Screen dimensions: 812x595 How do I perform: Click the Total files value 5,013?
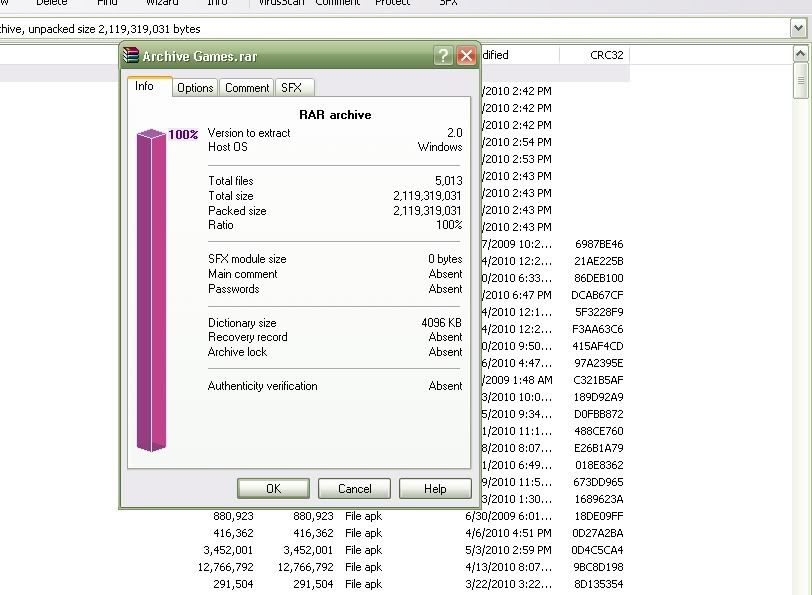448,181
